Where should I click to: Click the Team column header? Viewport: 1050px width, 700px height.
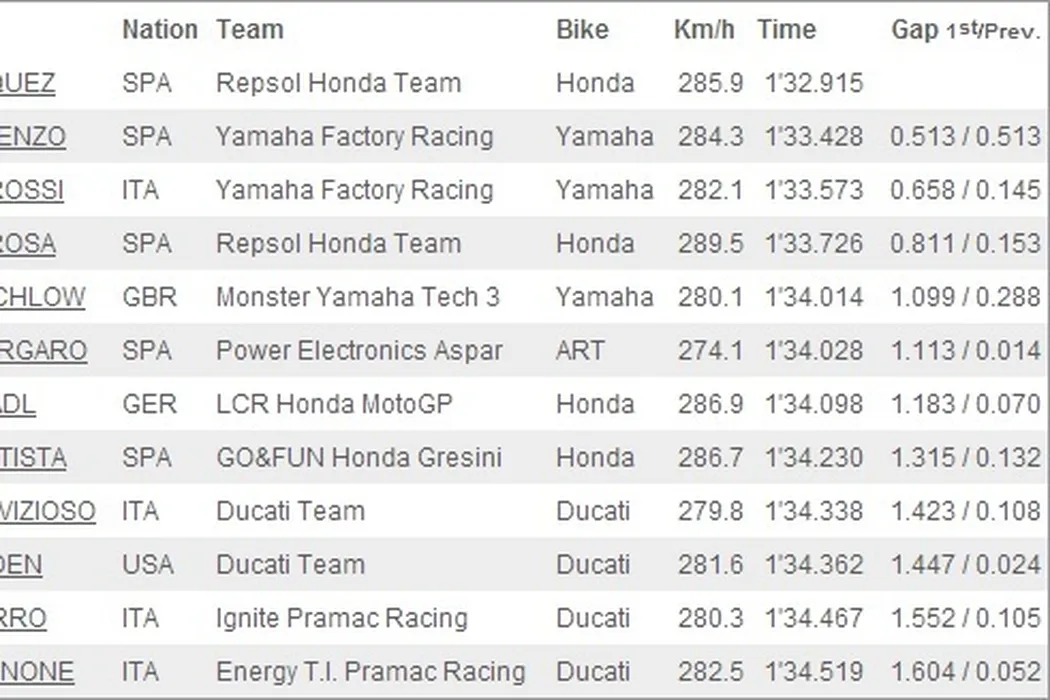point(249,30)
